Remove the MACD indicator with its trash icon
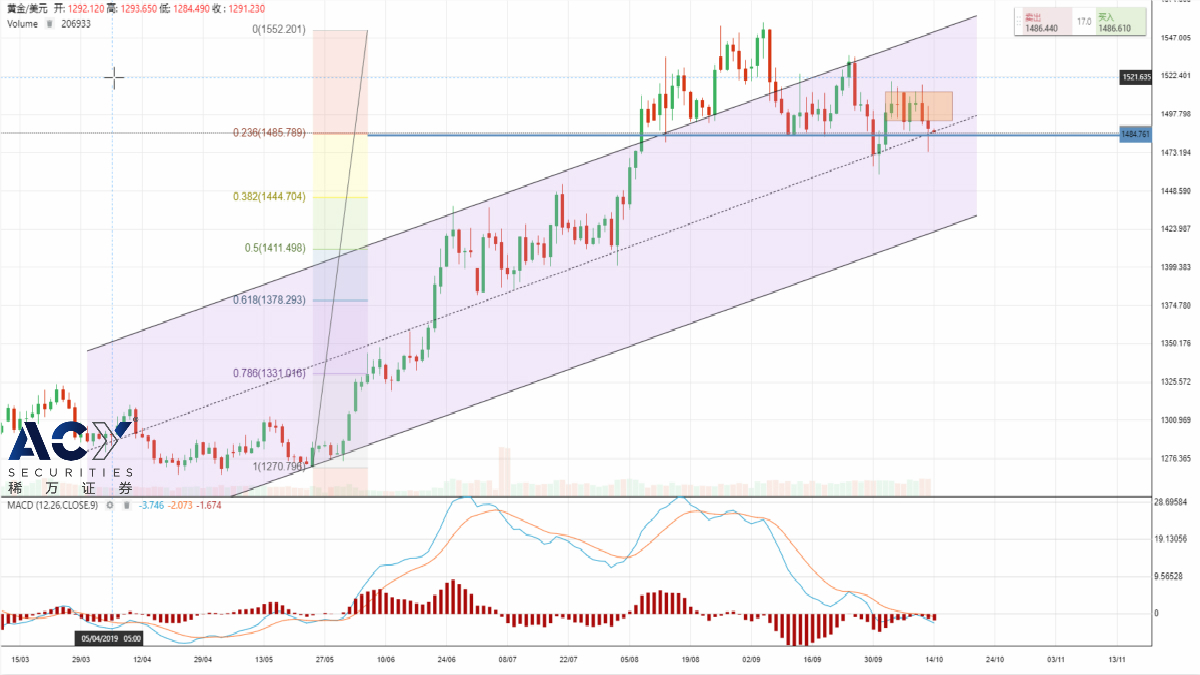Viewport: 1200px width, 675px height. 125,505
